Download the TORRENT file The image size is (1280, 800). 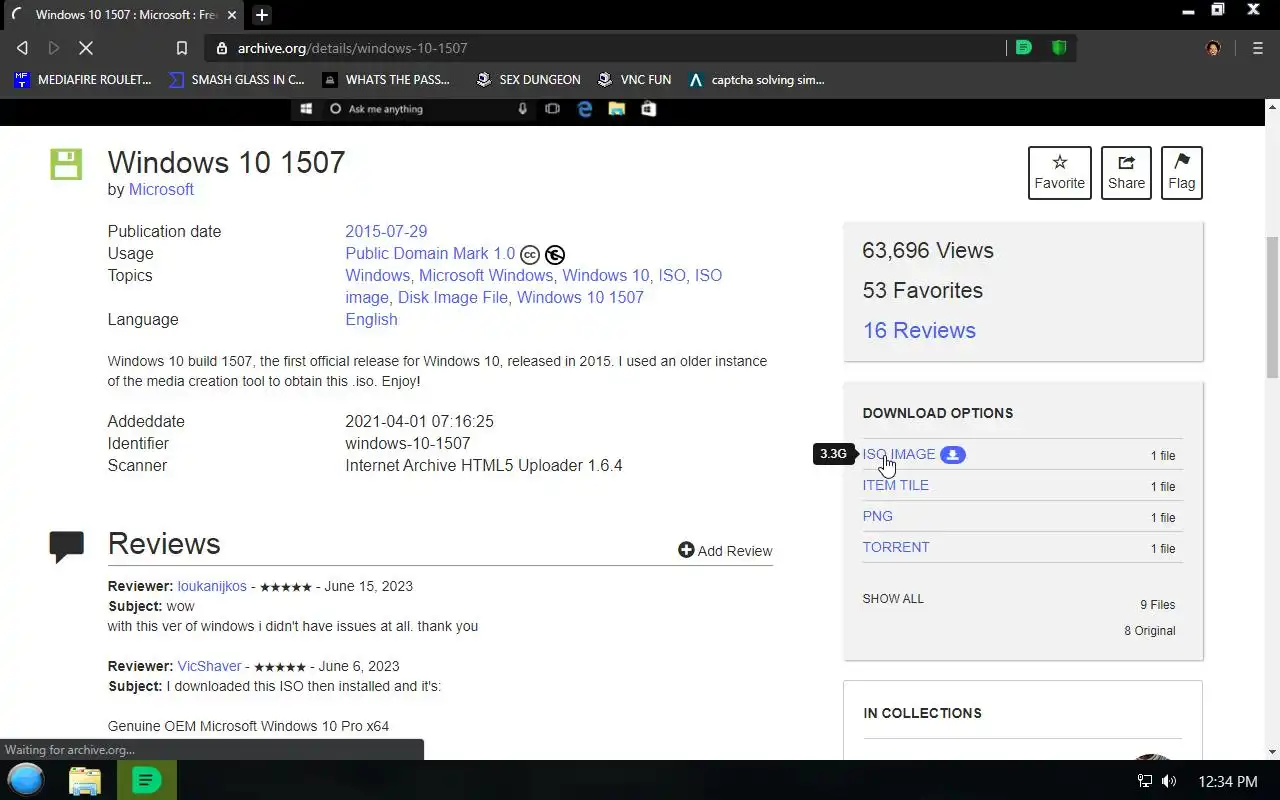[x=896, y=547]
